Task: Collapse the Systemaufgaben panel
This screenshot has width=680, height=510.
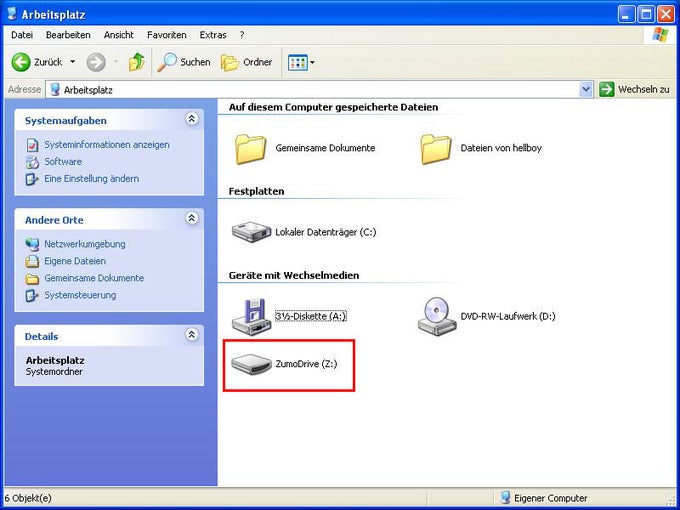Action: [x=192, y=118]
